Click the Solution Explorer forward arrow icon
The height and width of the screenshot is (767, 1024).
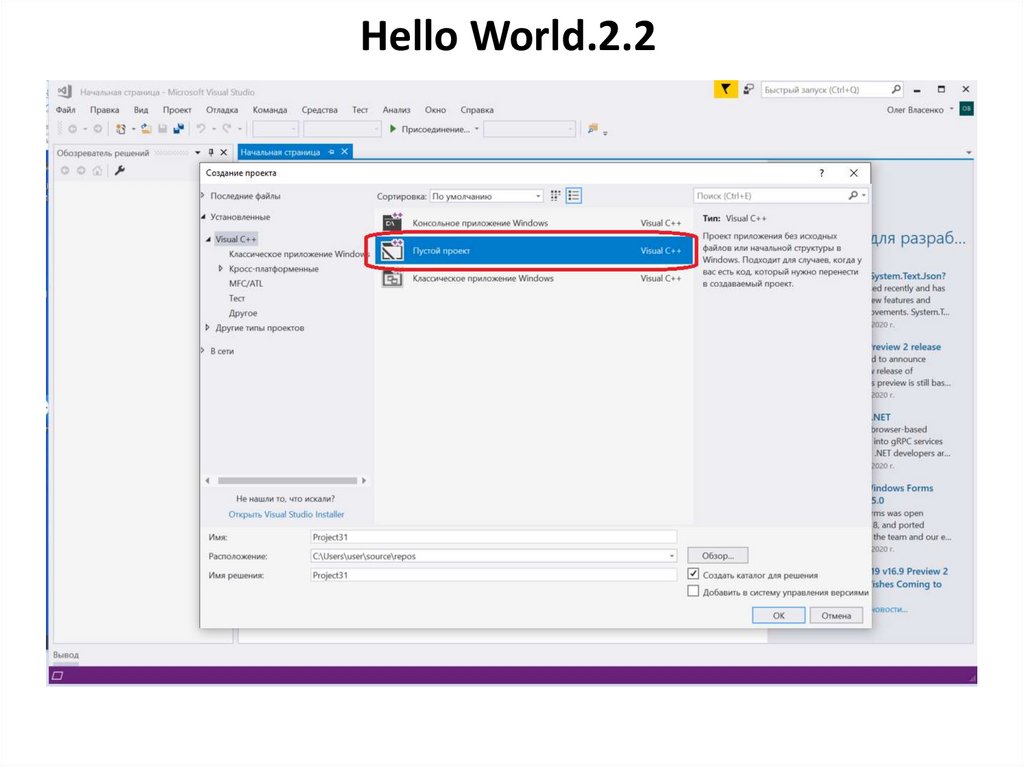click(x=81, y=171)
